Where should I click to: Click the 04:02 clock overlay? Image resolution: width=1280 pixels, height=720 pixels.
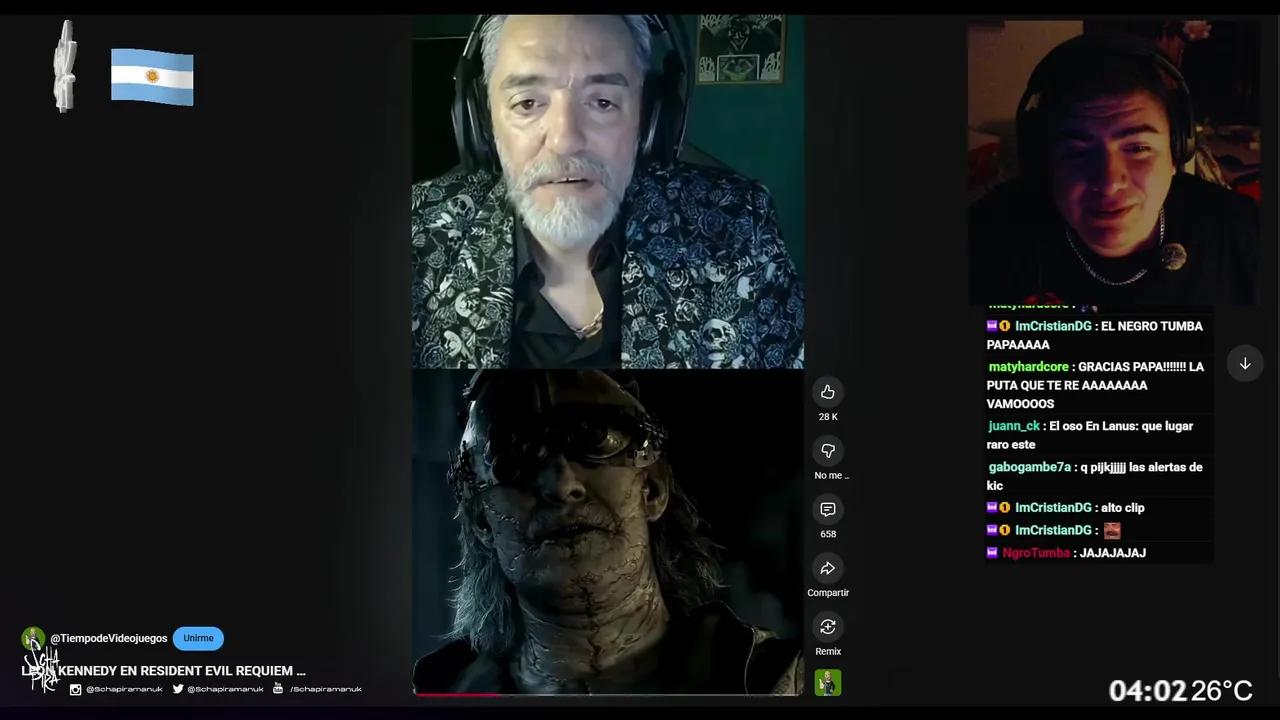[1147, 691]
